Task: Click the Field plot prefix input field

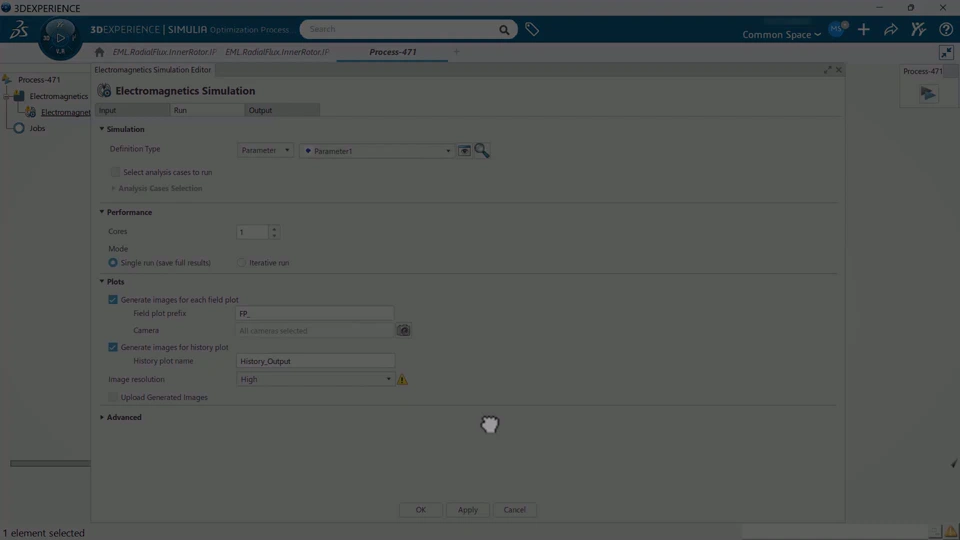Action: [x=315, y=313]
